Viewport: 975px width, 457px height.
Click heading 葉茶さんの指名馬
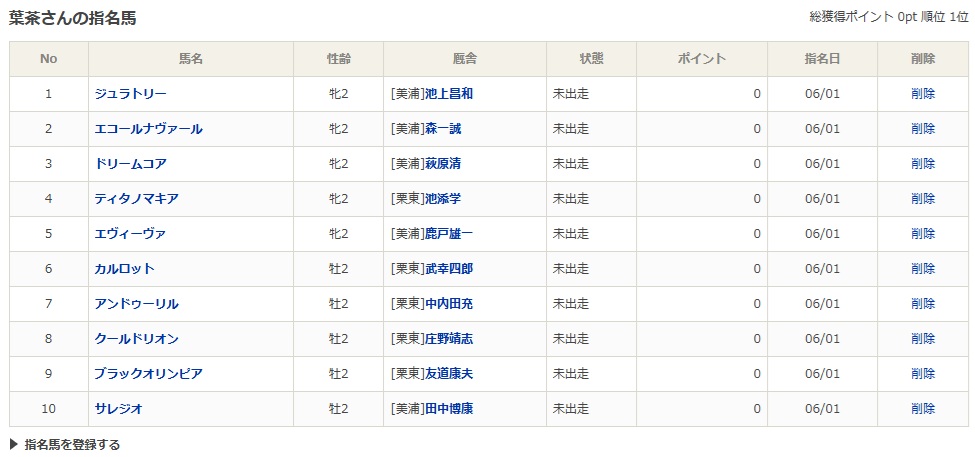pos(73,19)
